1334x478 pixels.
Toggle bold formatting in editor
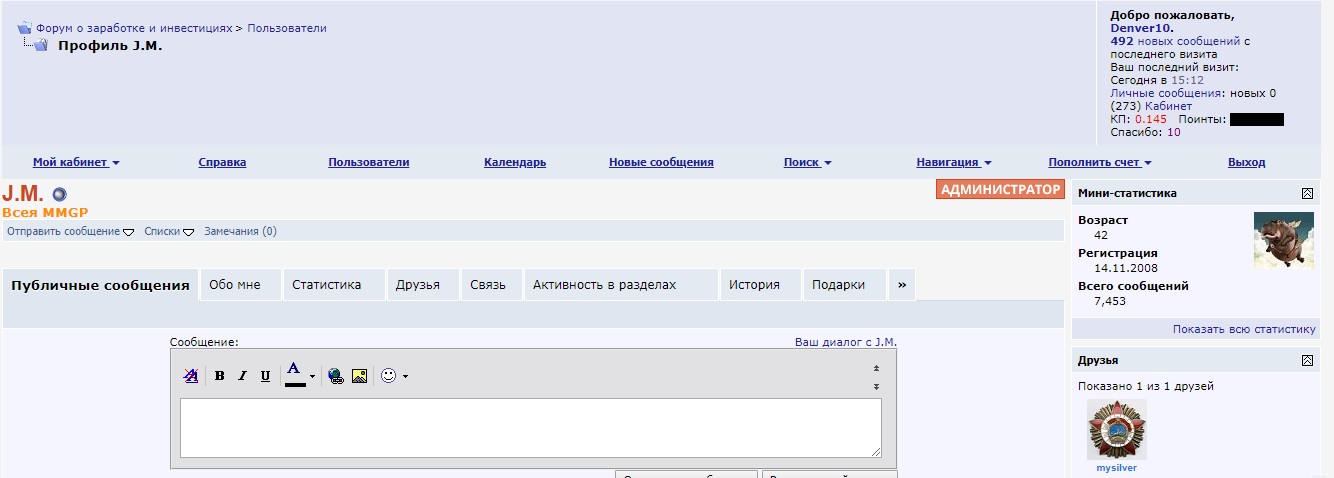219,376
